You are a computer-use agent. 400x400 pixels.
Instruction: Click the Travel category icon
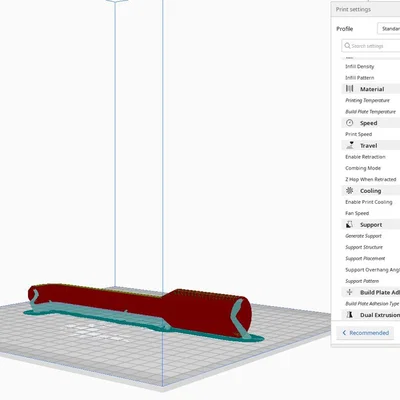(350, 145)
